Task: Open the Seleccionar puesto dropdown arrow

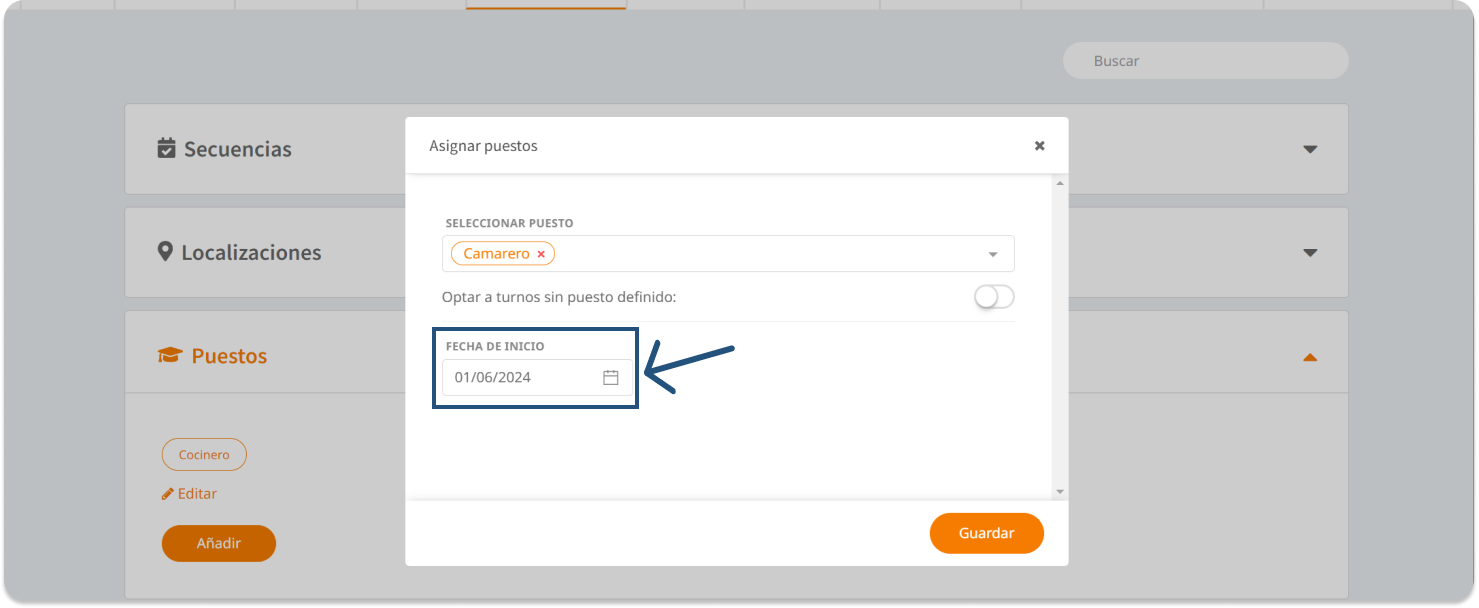Action: click(x=993, y=254)
